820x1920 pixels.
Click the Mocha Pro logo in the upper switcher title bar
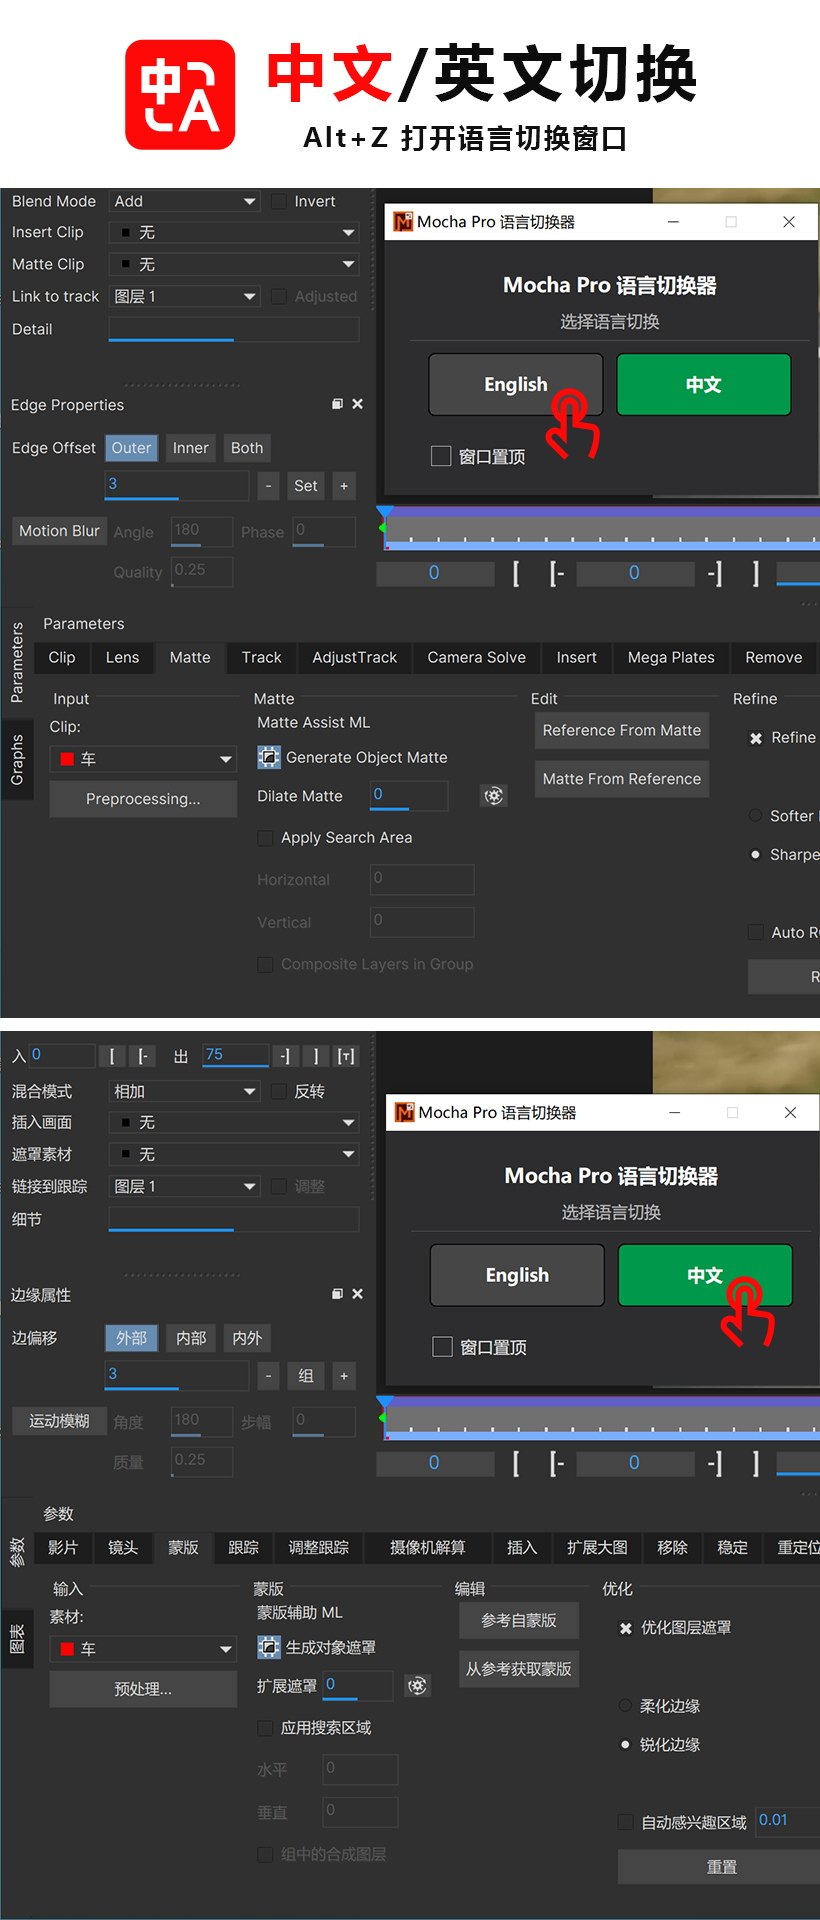point(403,222)
